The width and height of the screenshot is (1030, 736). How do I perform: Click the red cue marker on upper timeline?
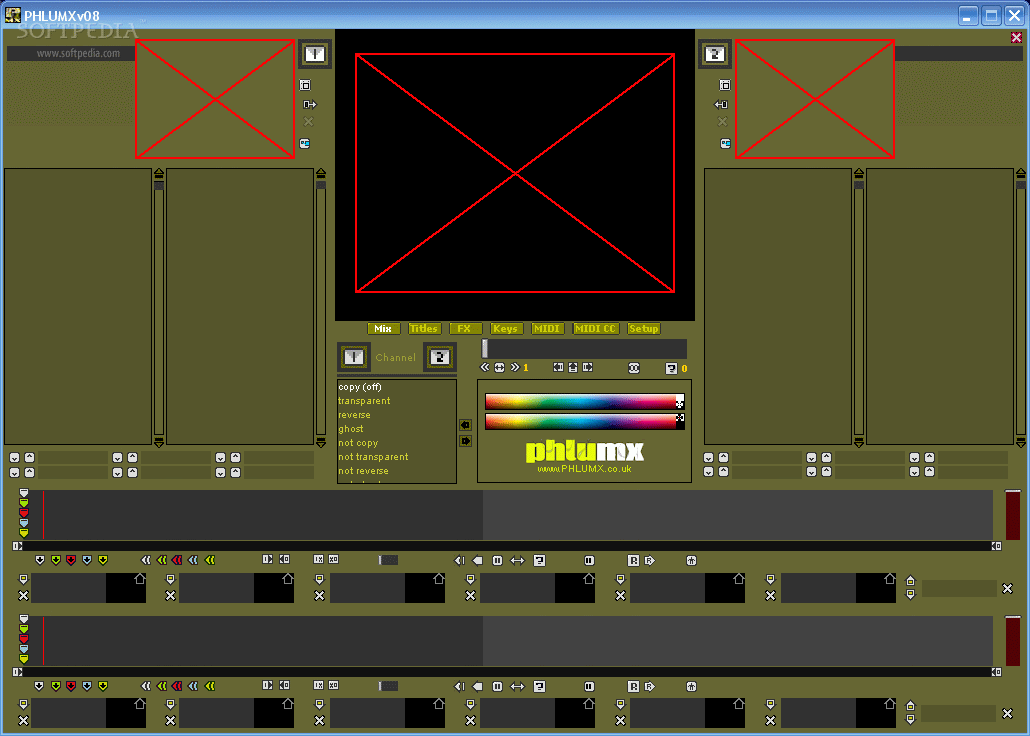tap(24, 513)
